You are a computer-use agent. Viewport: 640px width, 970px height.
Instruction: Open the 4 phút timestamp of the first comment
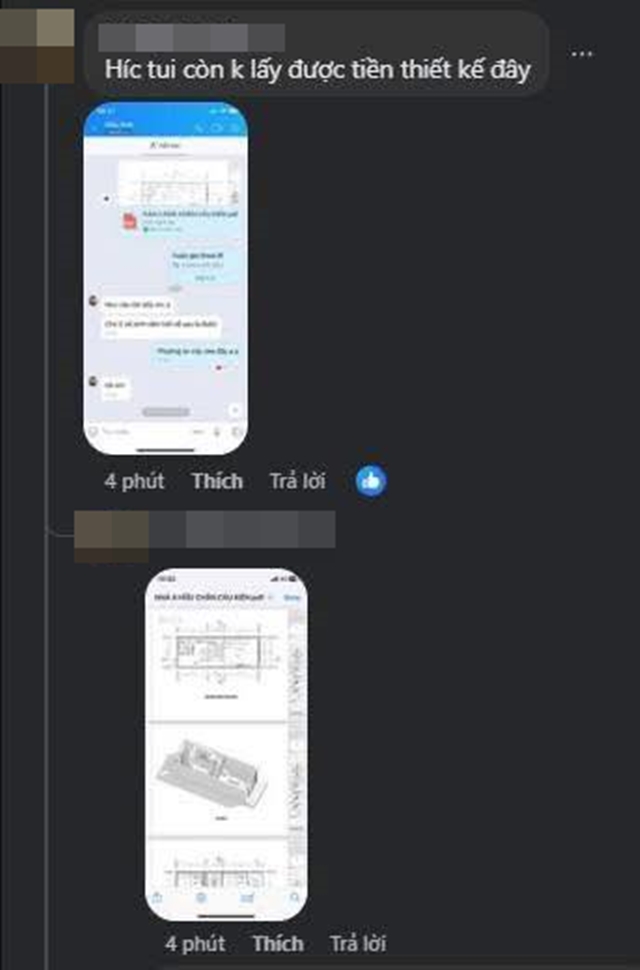pos(135,481)
